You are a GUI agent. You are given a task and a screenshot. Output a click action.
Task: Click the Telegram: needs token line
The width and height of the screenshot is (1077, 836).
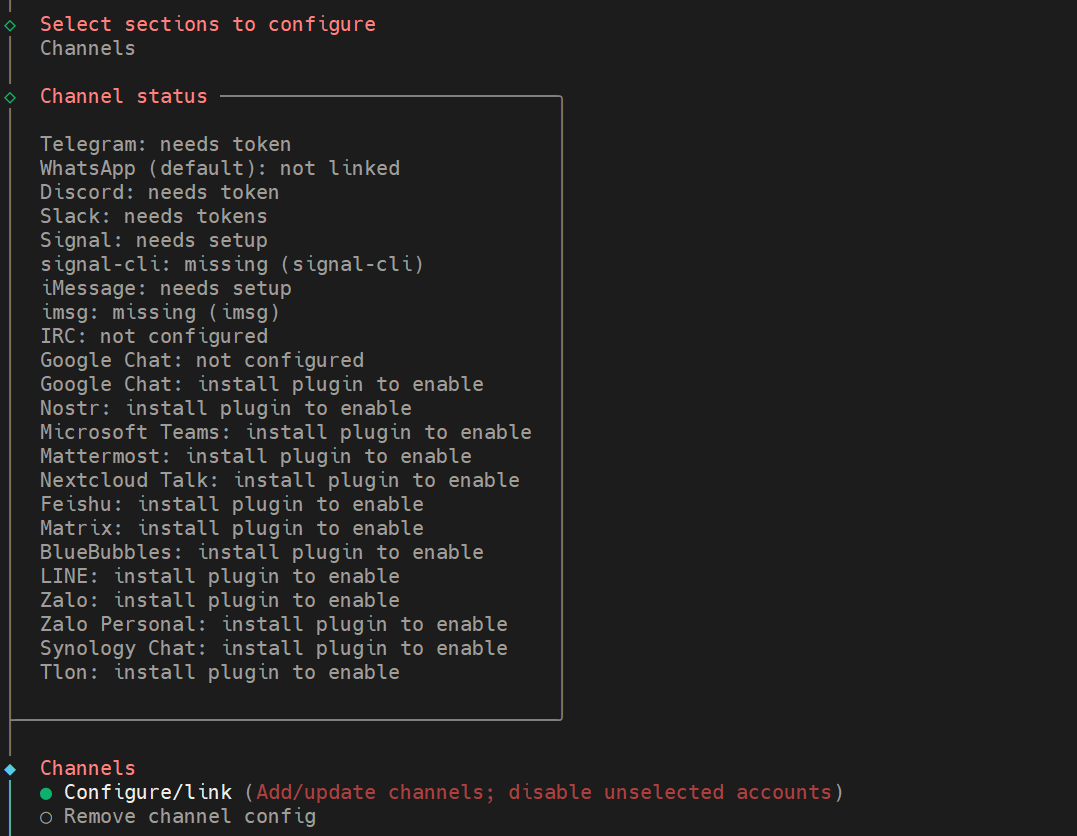point(165,144)
